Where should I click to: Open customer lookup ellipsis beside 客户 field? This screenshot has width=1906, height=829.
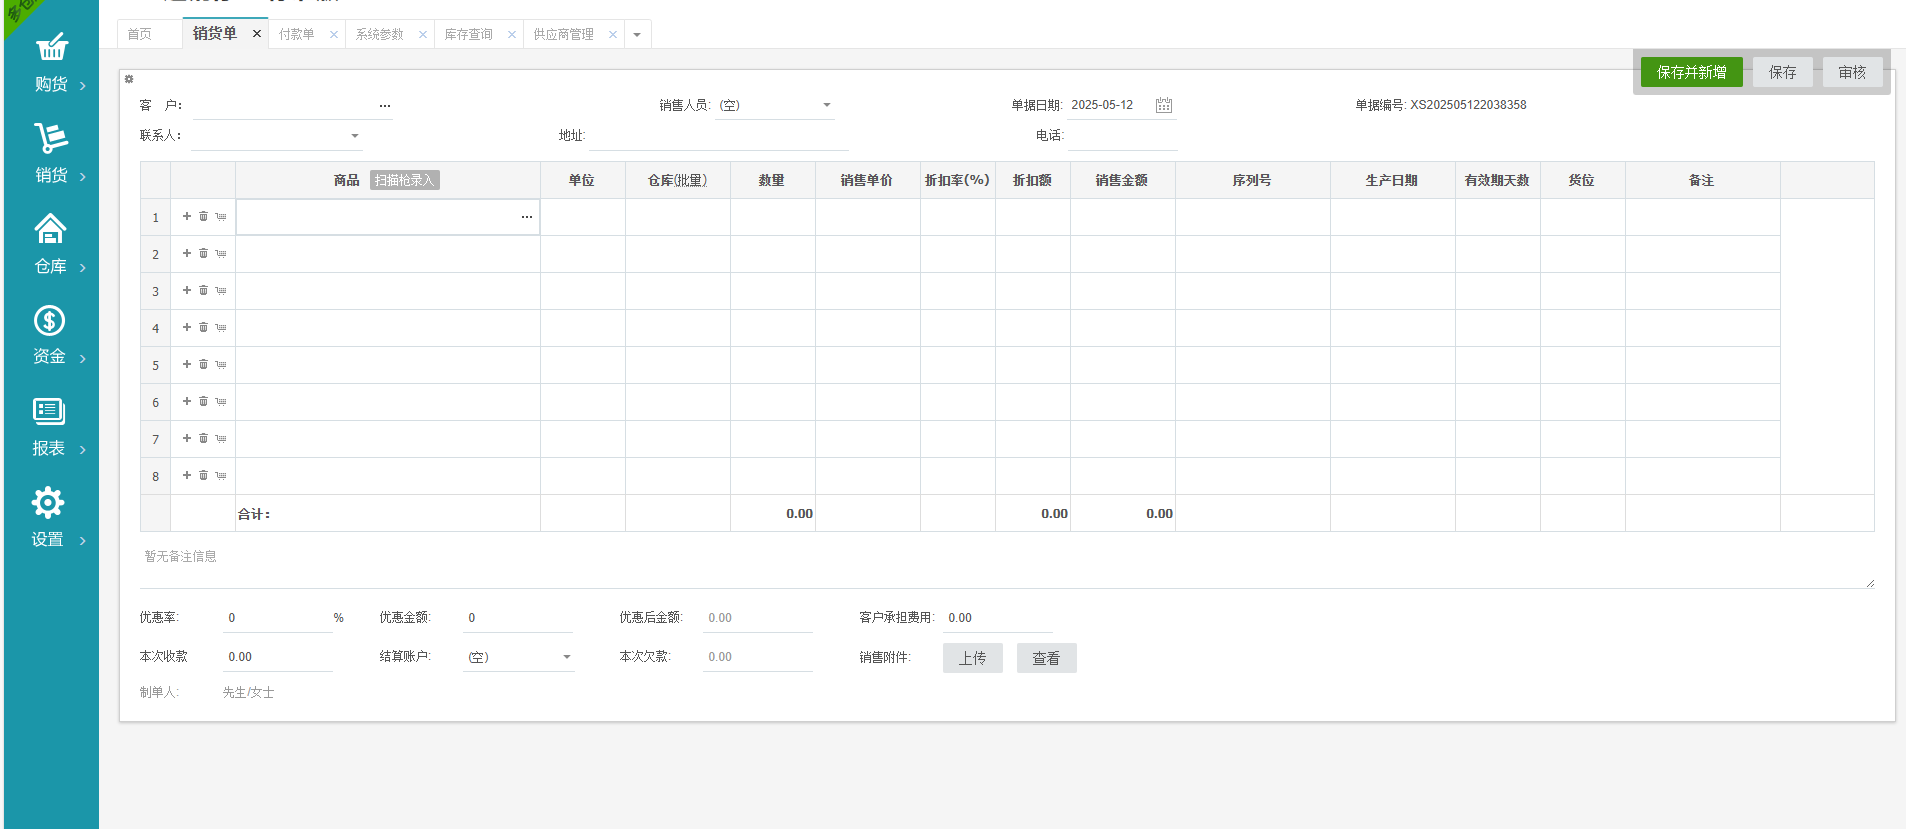pyautogui.click(x=385, y=105)
